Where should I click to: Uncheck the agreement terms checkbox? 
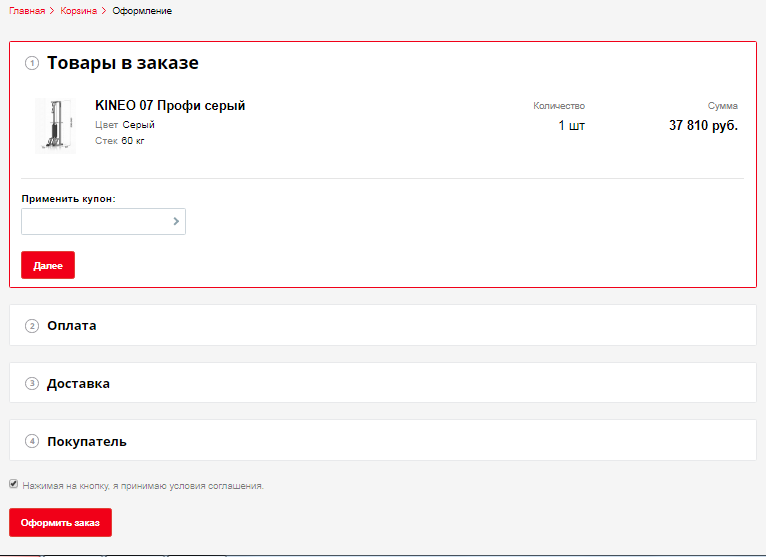tap(14, 484)
